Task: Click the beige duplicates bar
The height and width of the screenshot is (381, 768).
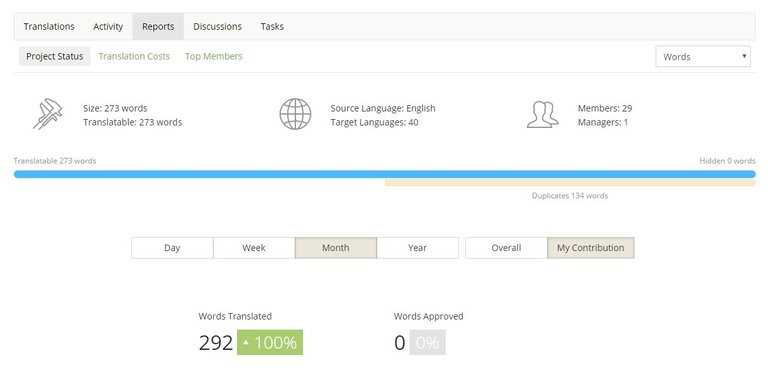Action: click(x=570, y=183)
